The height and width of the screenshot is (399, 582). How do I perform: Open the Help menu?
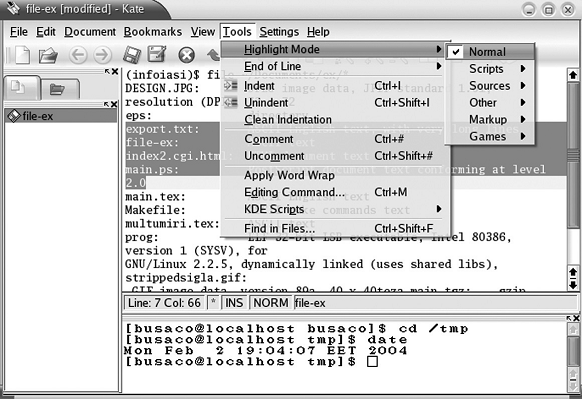318,32
